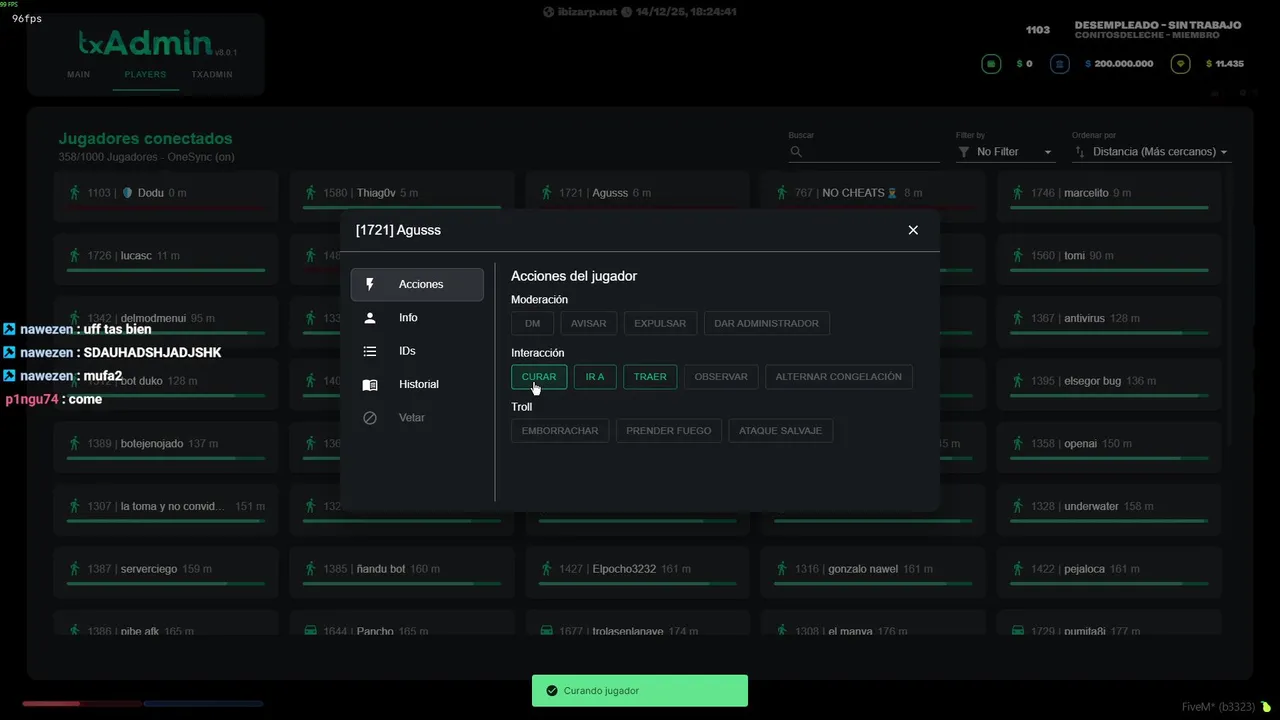The height and width of the screenshot is (720, 1280).
Task: Click the vehicle icon on Pancho card
Action: [x=310, y=631]
